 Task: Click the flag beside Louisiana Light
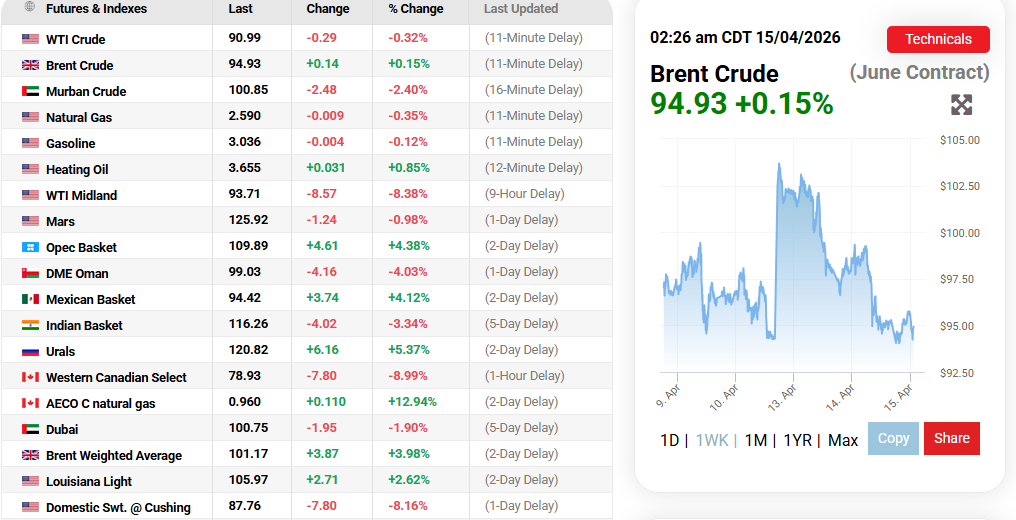[30, 481]
